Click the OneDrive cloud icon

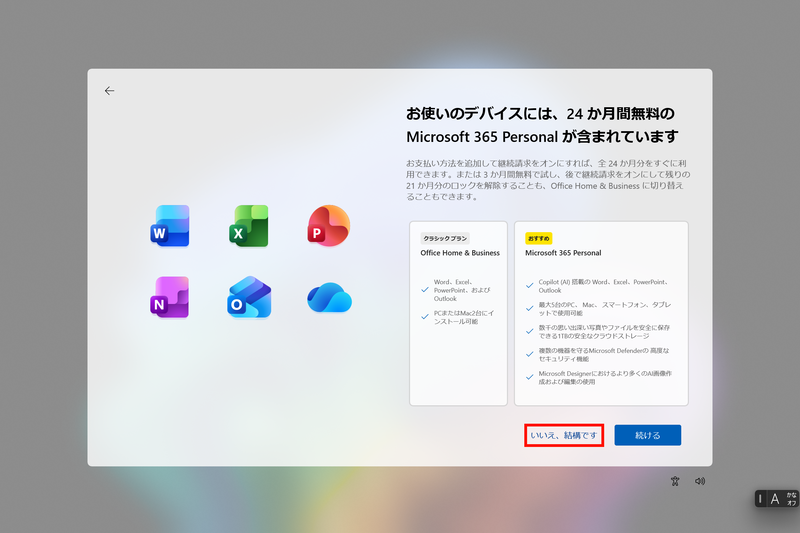click(329, 297)
